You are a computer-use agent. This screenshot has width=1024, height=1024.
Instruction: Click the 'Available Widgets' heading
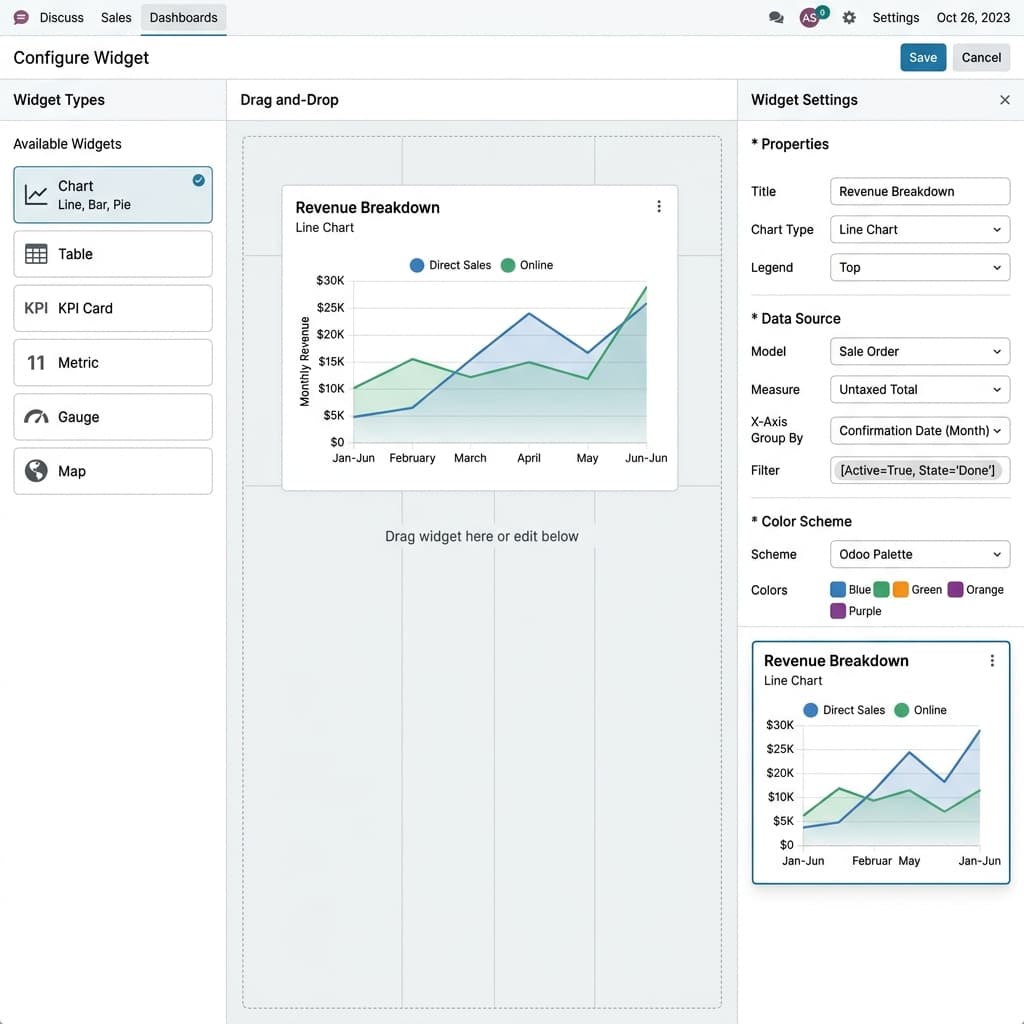67,144
